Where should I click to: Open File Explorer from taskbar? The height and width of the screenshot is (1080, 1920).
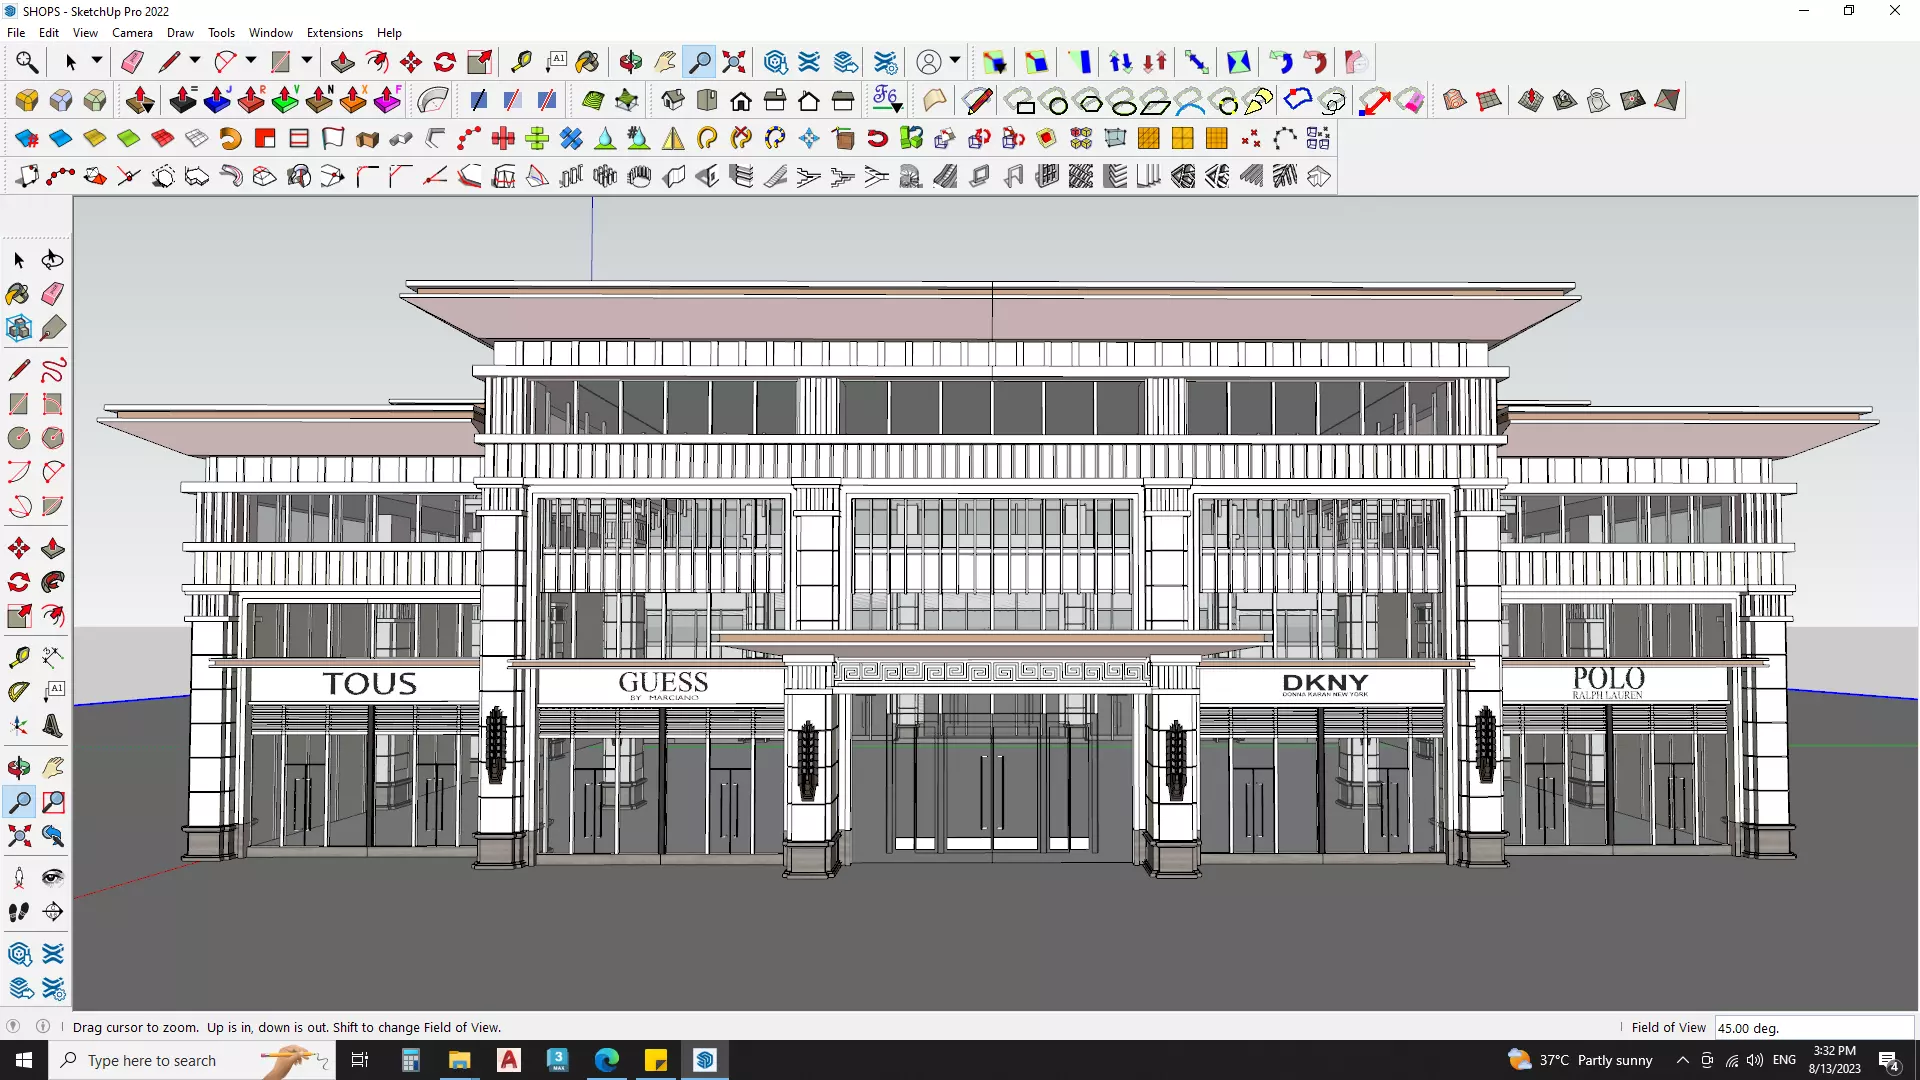[459, 1060]
